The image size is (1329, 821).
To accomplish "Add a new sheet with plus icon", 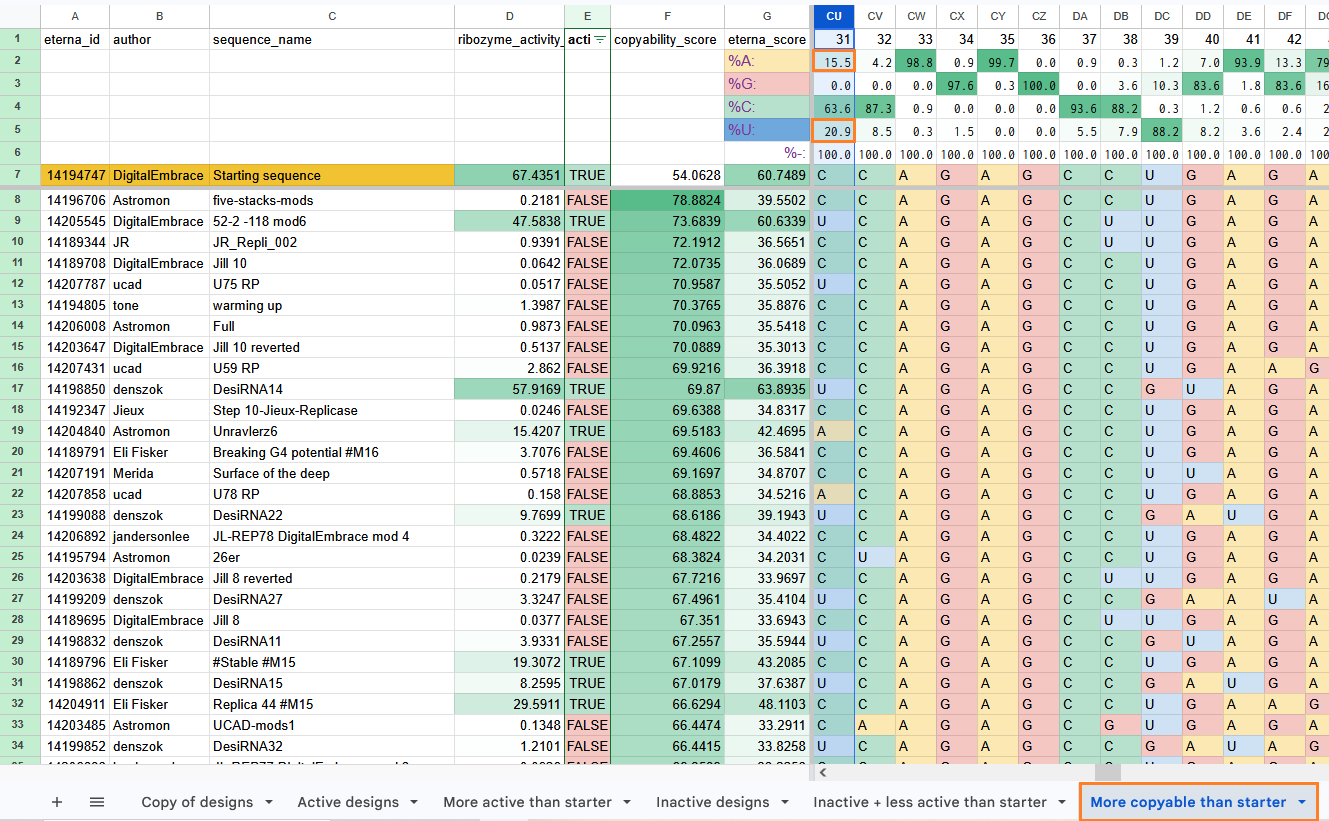I will click(x=57, y=802).
